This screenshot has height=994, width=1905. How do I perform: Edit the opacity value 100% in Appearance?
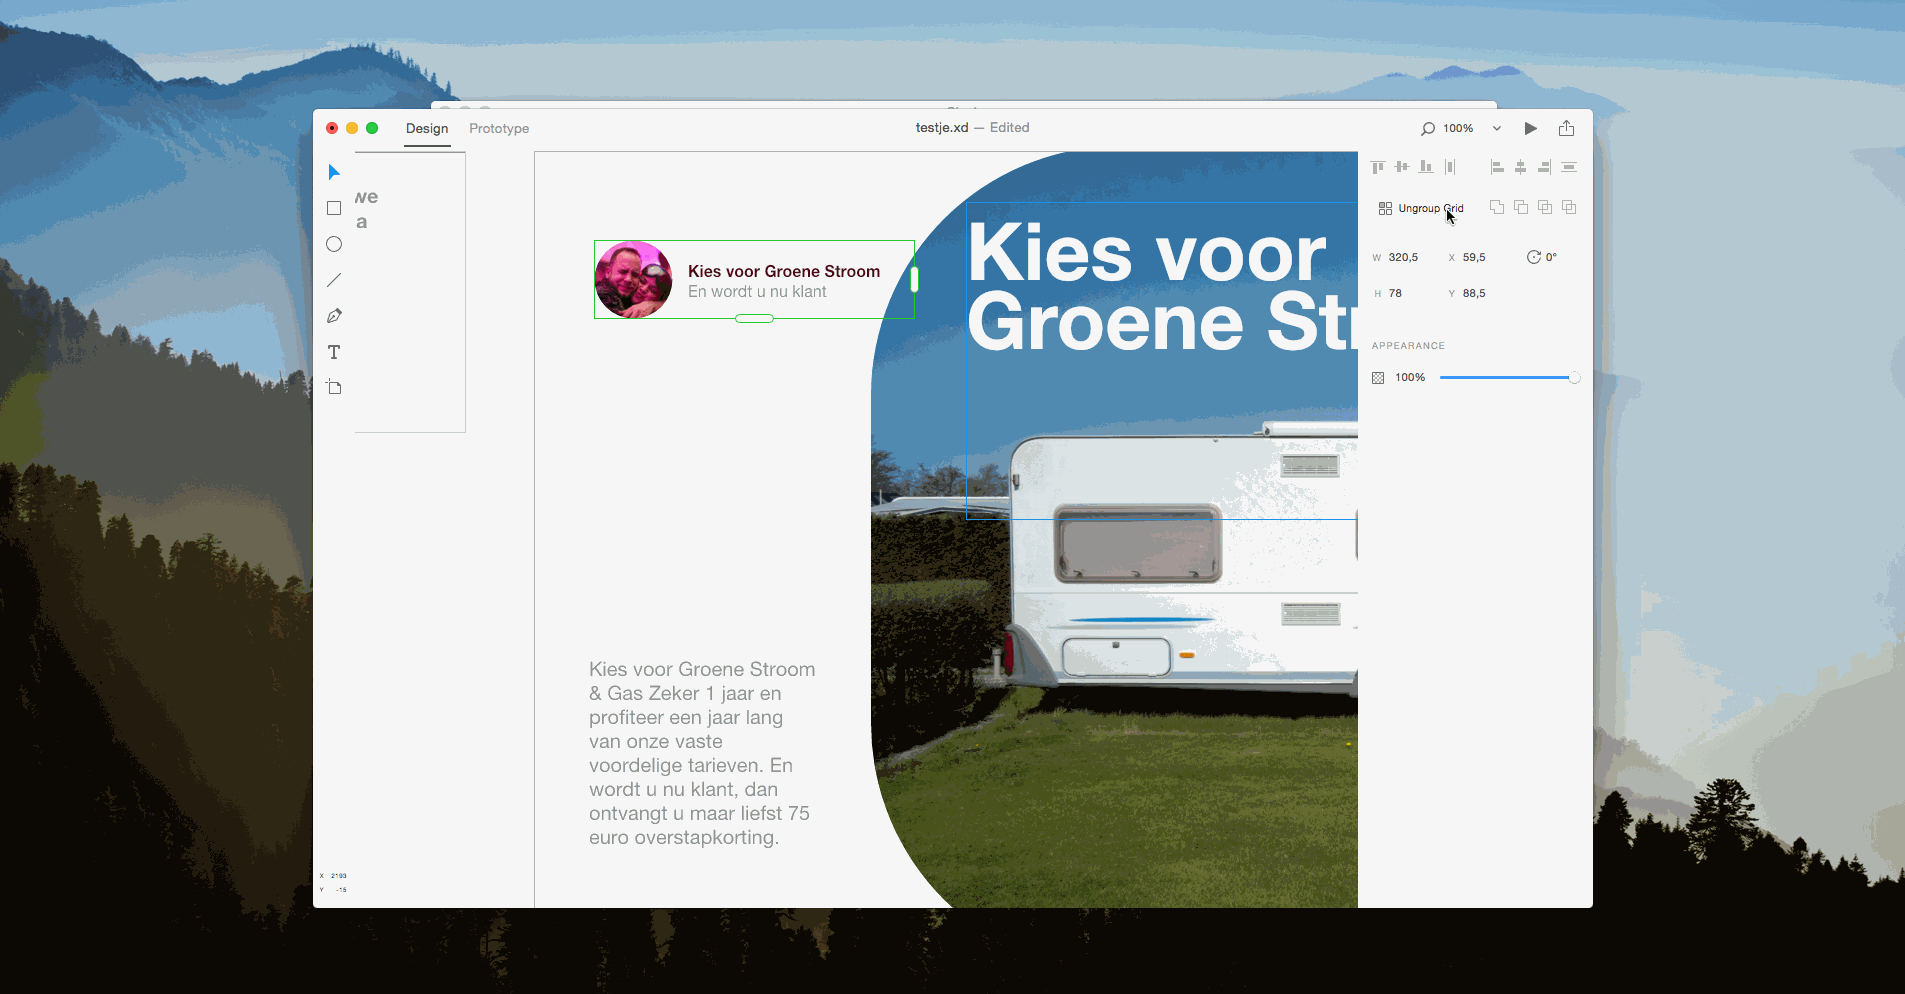pyautogui.click(x=1410, y=377)
